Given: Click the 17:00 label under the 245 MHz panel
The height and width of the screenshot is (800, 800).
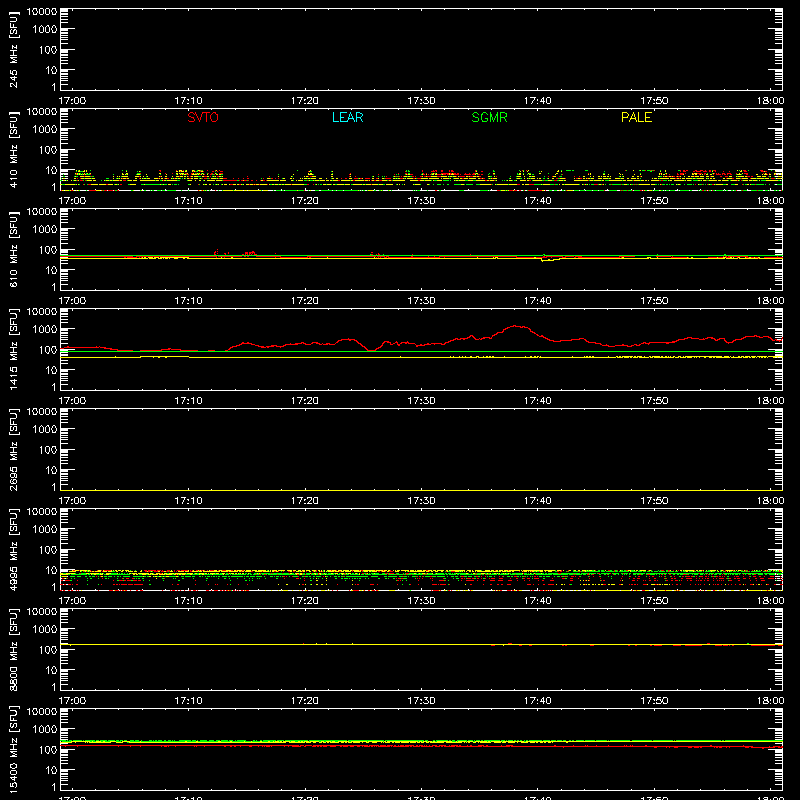Looking at the screenshot, I should [72, 101].
